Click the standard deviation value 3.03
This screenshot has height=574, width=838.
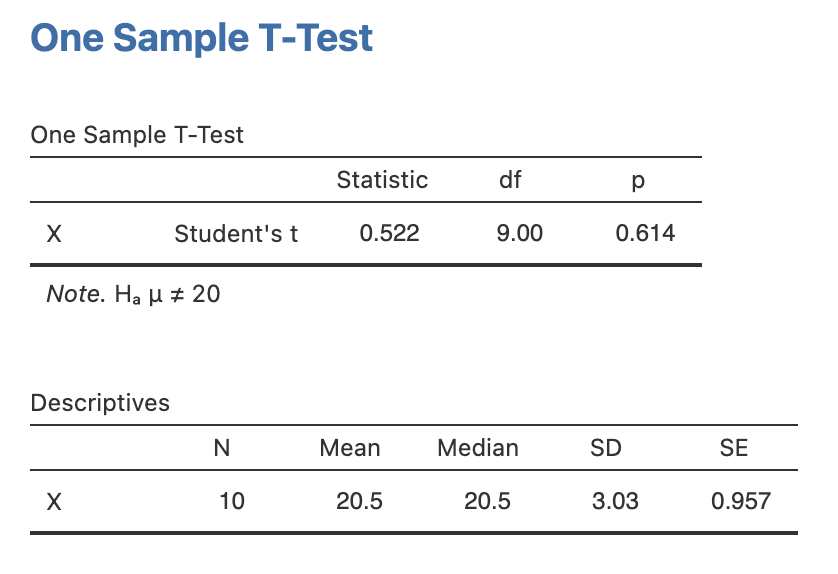pos(615,501)
